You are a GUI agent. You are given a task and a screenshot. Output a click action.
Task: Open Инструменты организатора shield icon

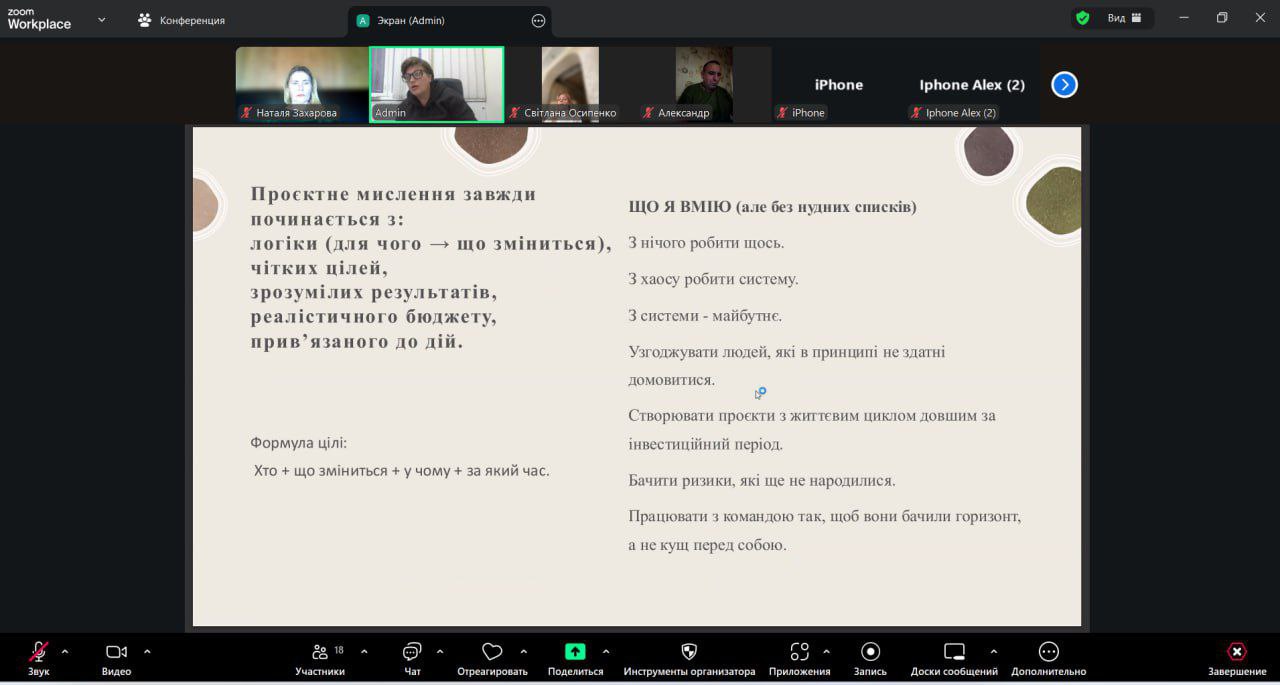689,653
